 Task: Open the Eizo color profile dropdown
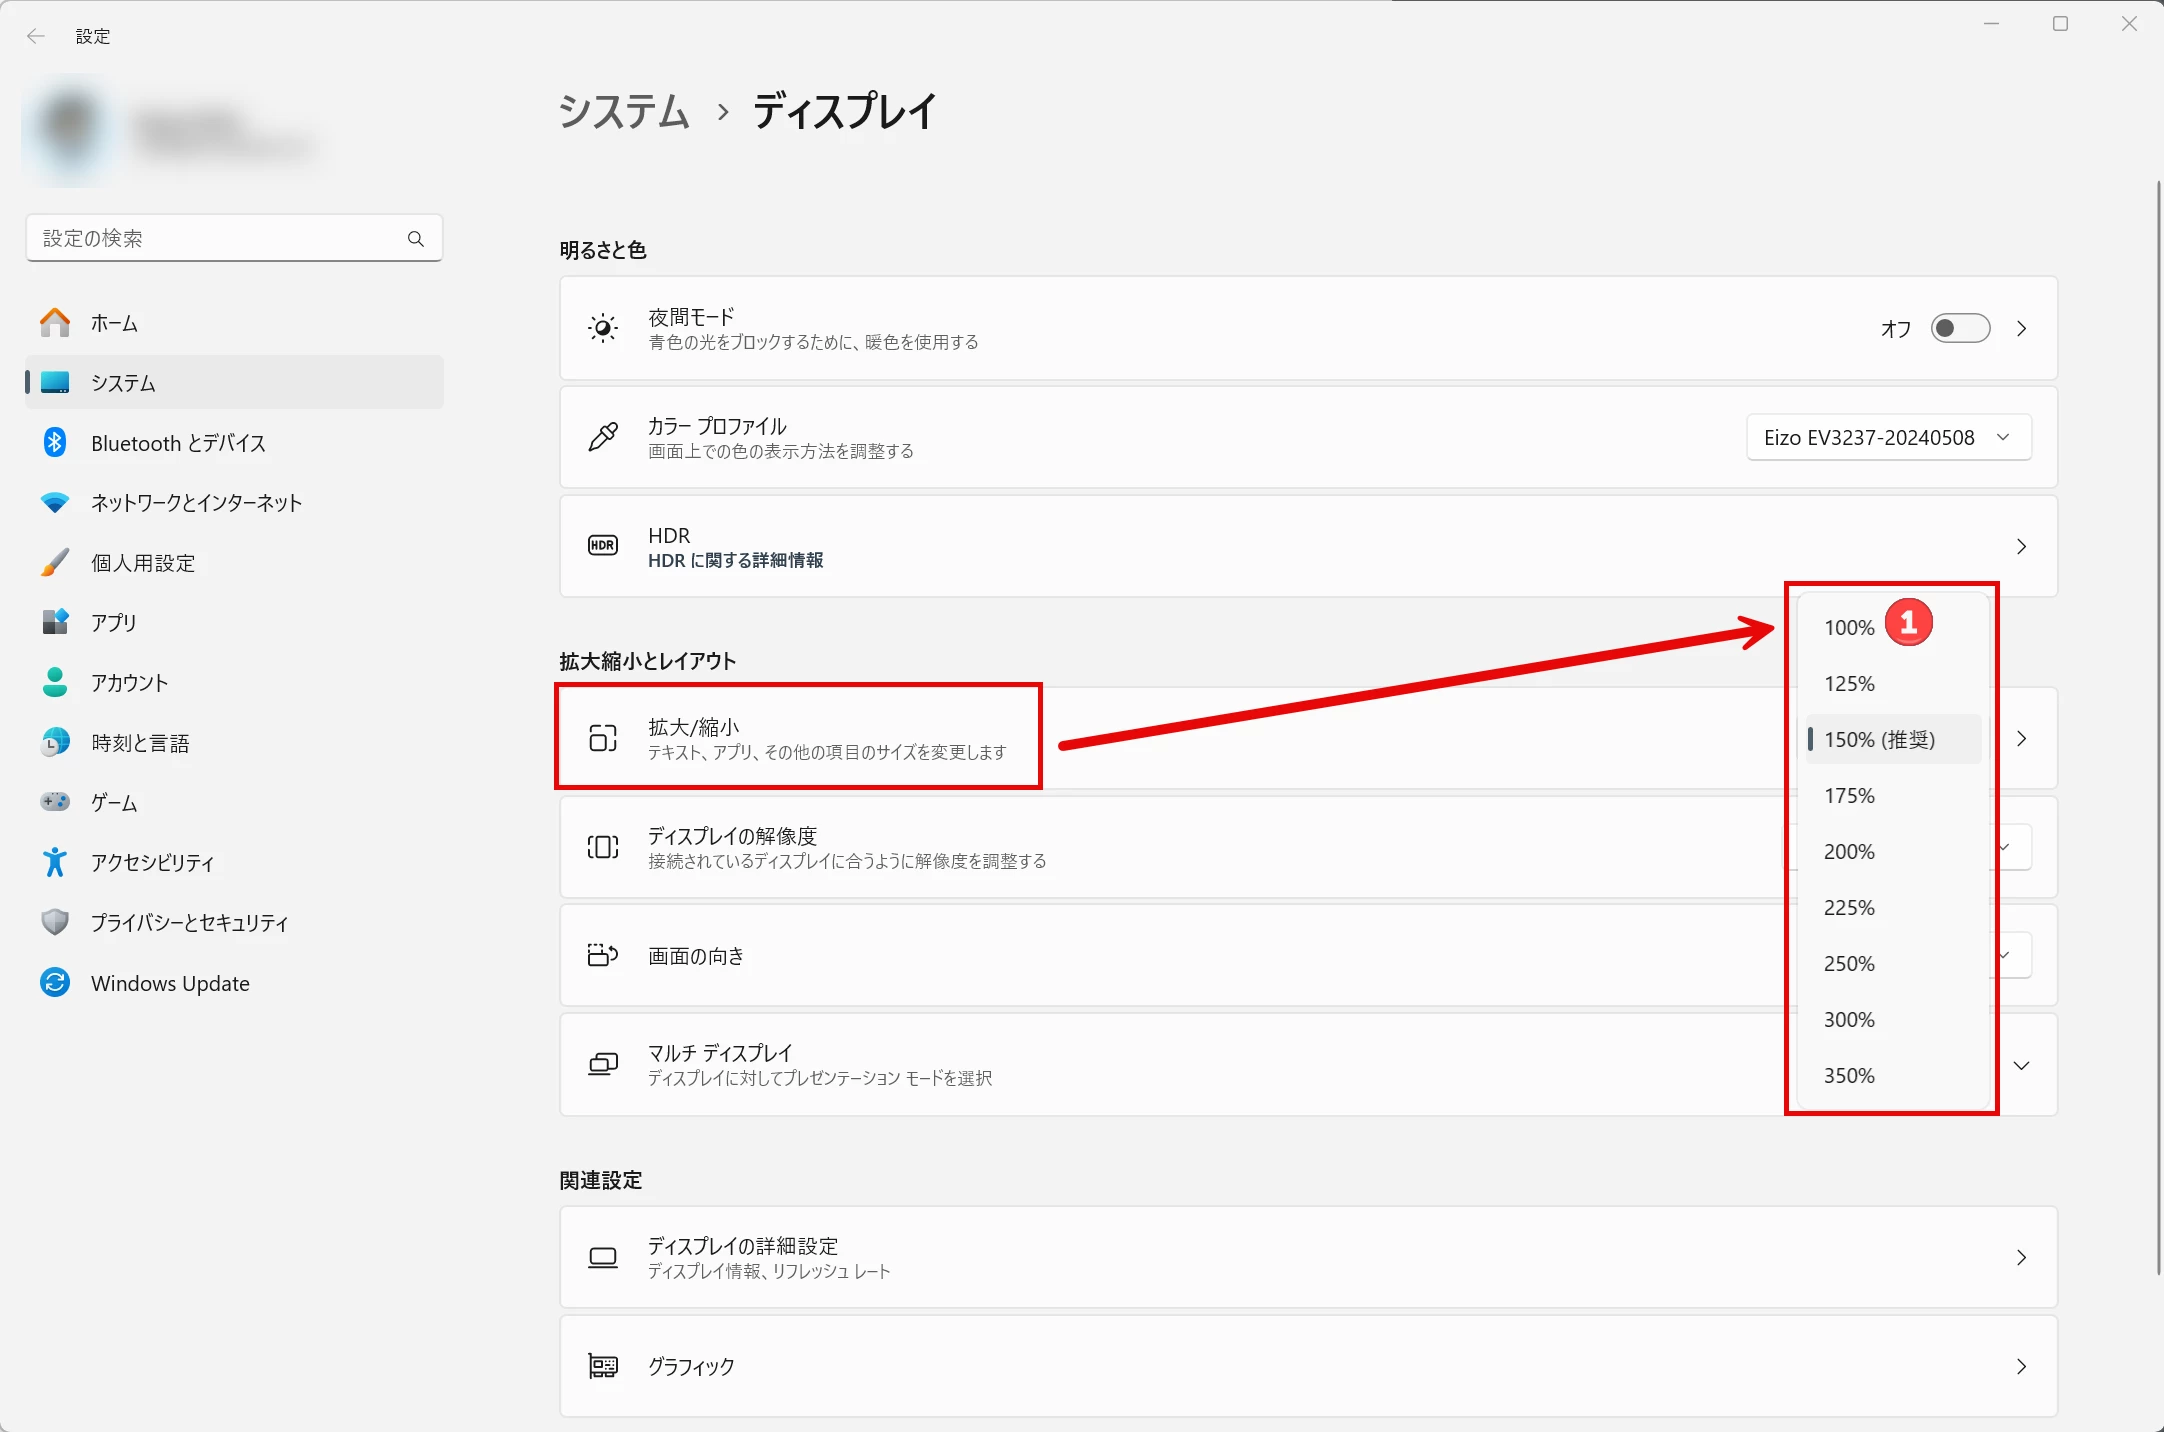(1888, 438)
